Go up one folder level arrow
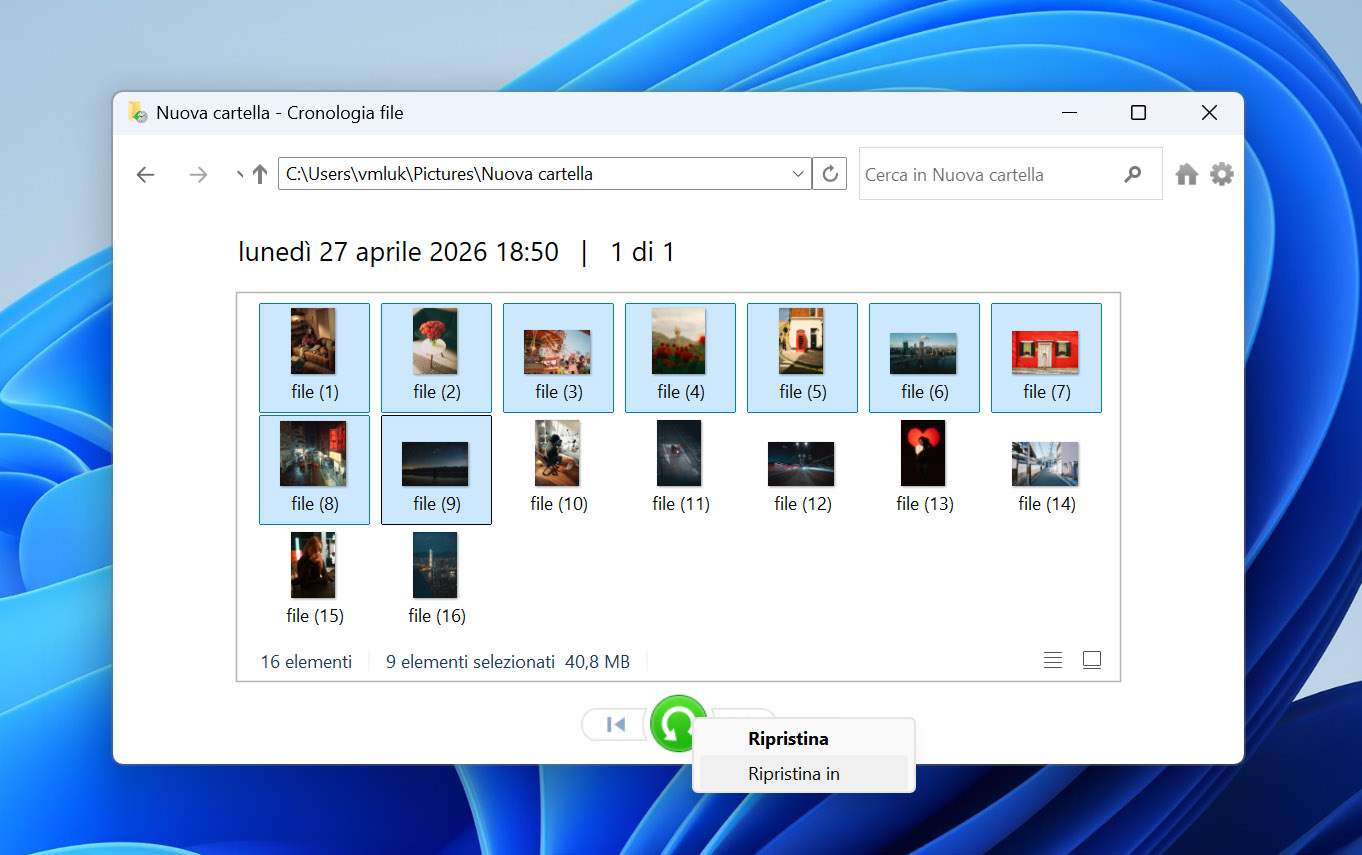The image size is (1362, 855). (x=260, y=174)
